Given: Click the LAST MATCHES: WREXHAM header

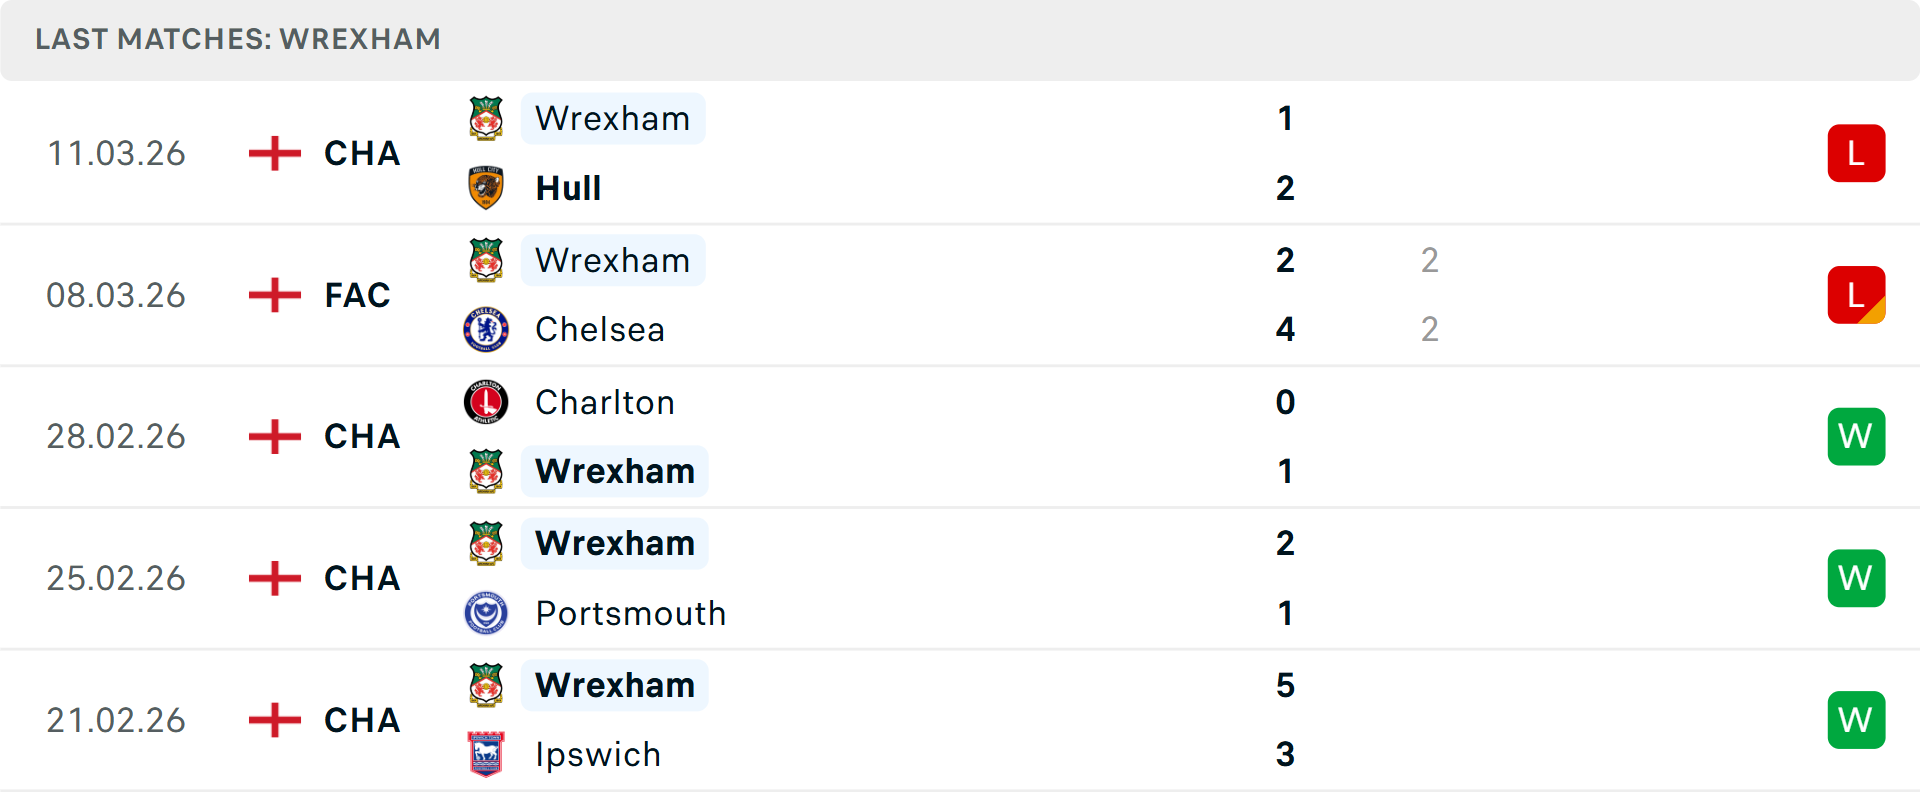Looking at the screenshot, I should pyautogui.click(x=237, y=39).
